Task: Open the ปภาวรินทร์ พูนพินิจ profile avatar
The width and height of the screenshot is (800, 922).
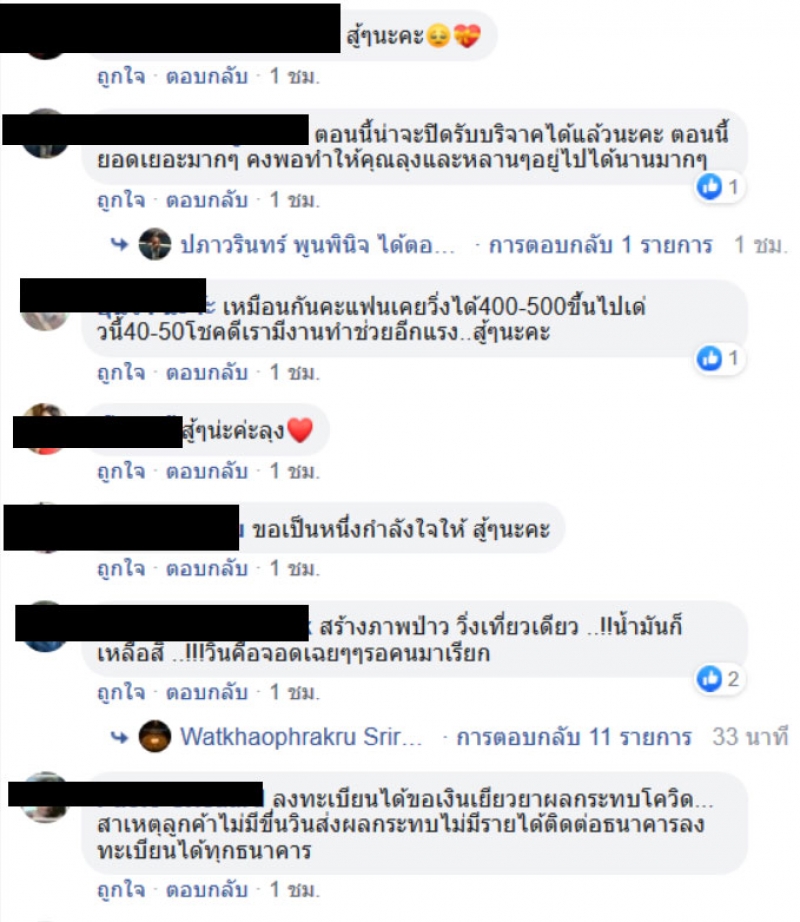Action: point(155,244)
